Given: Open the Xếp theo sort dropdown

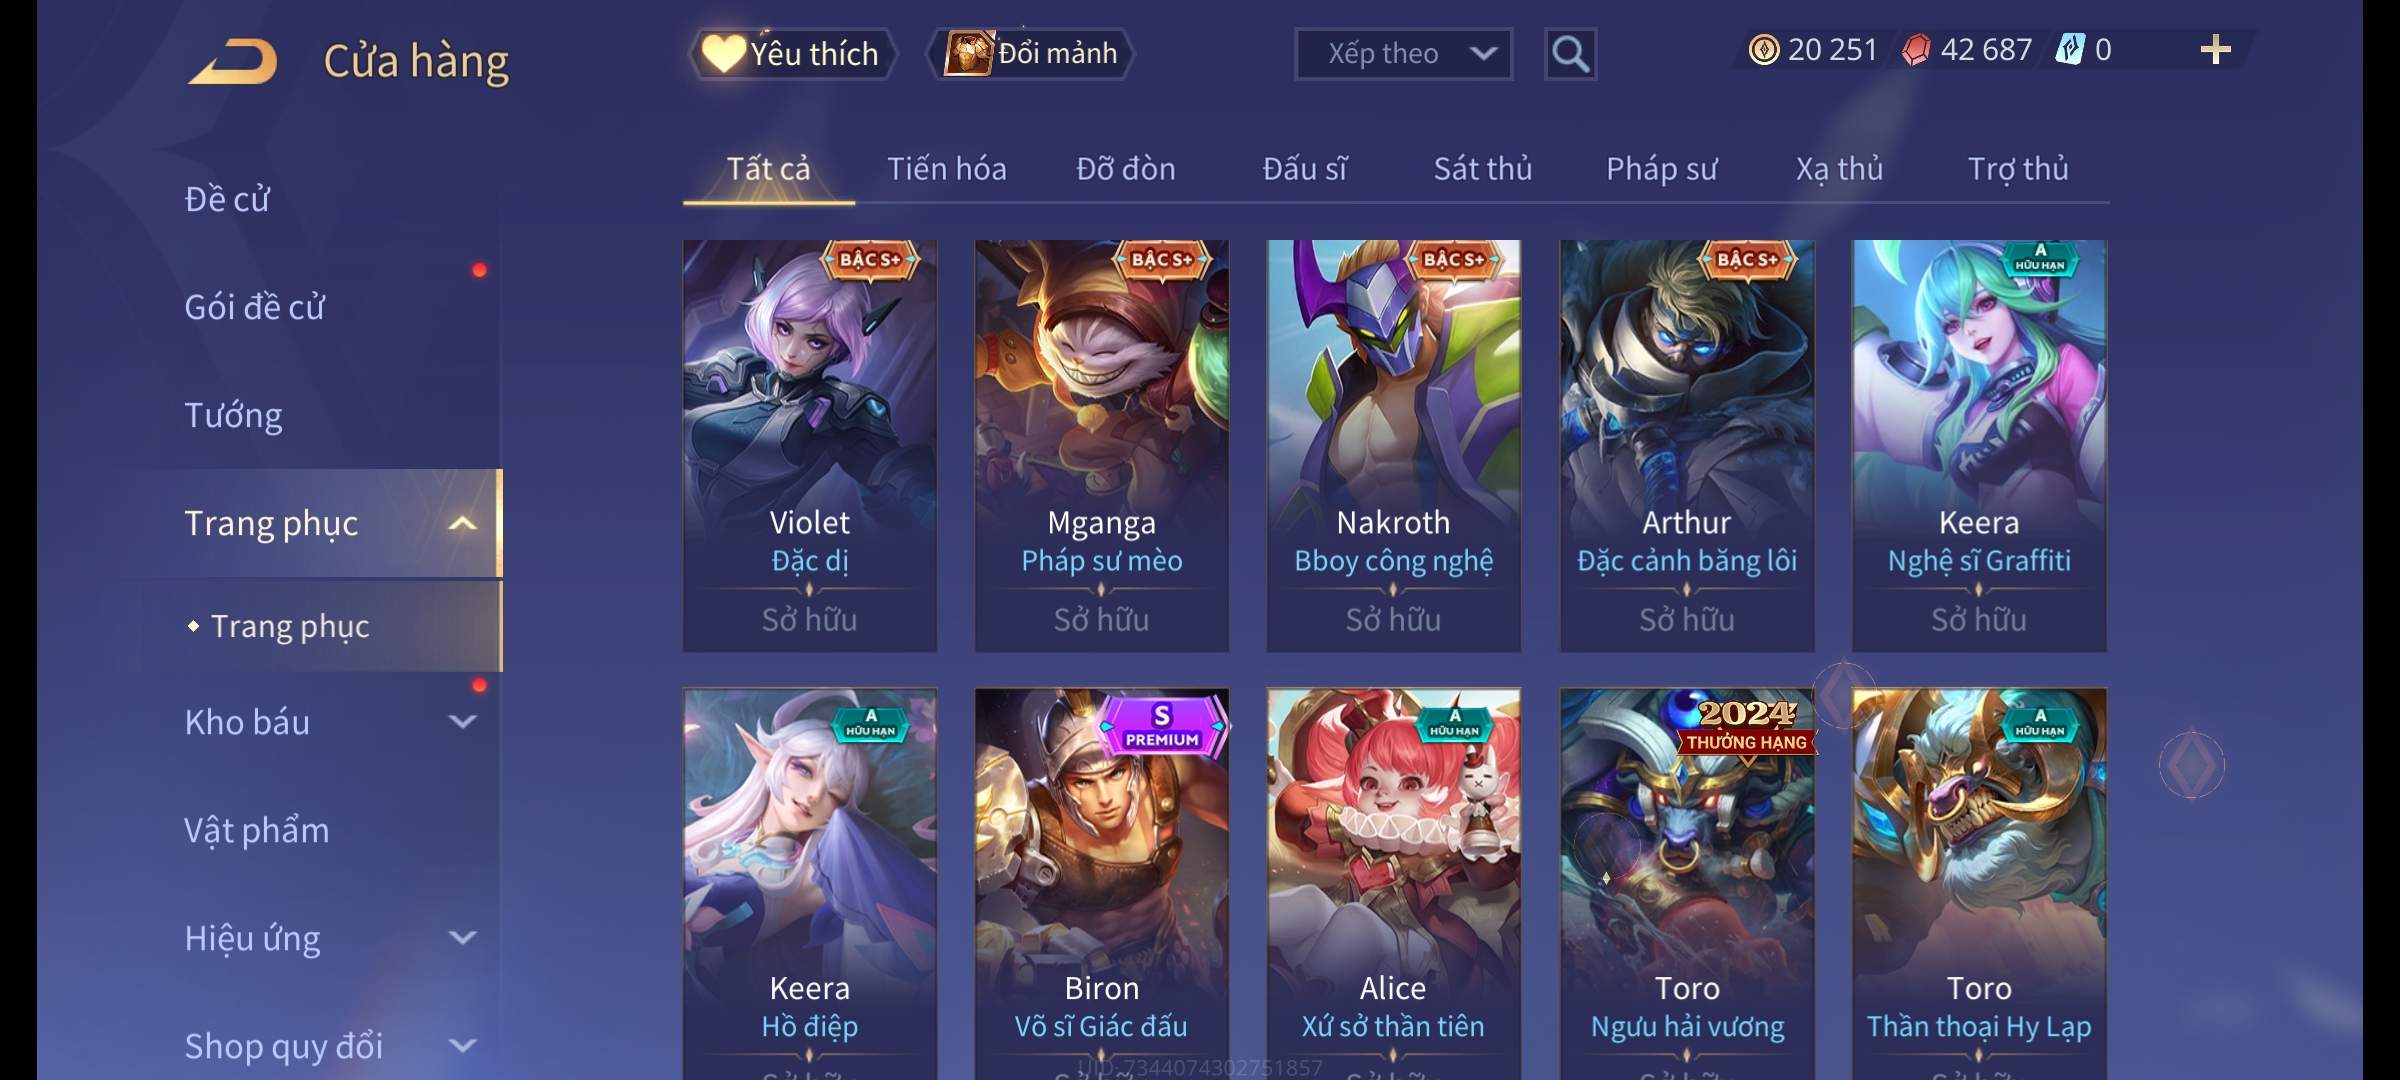Looking at the screenshot, I should coord(1403,54).
